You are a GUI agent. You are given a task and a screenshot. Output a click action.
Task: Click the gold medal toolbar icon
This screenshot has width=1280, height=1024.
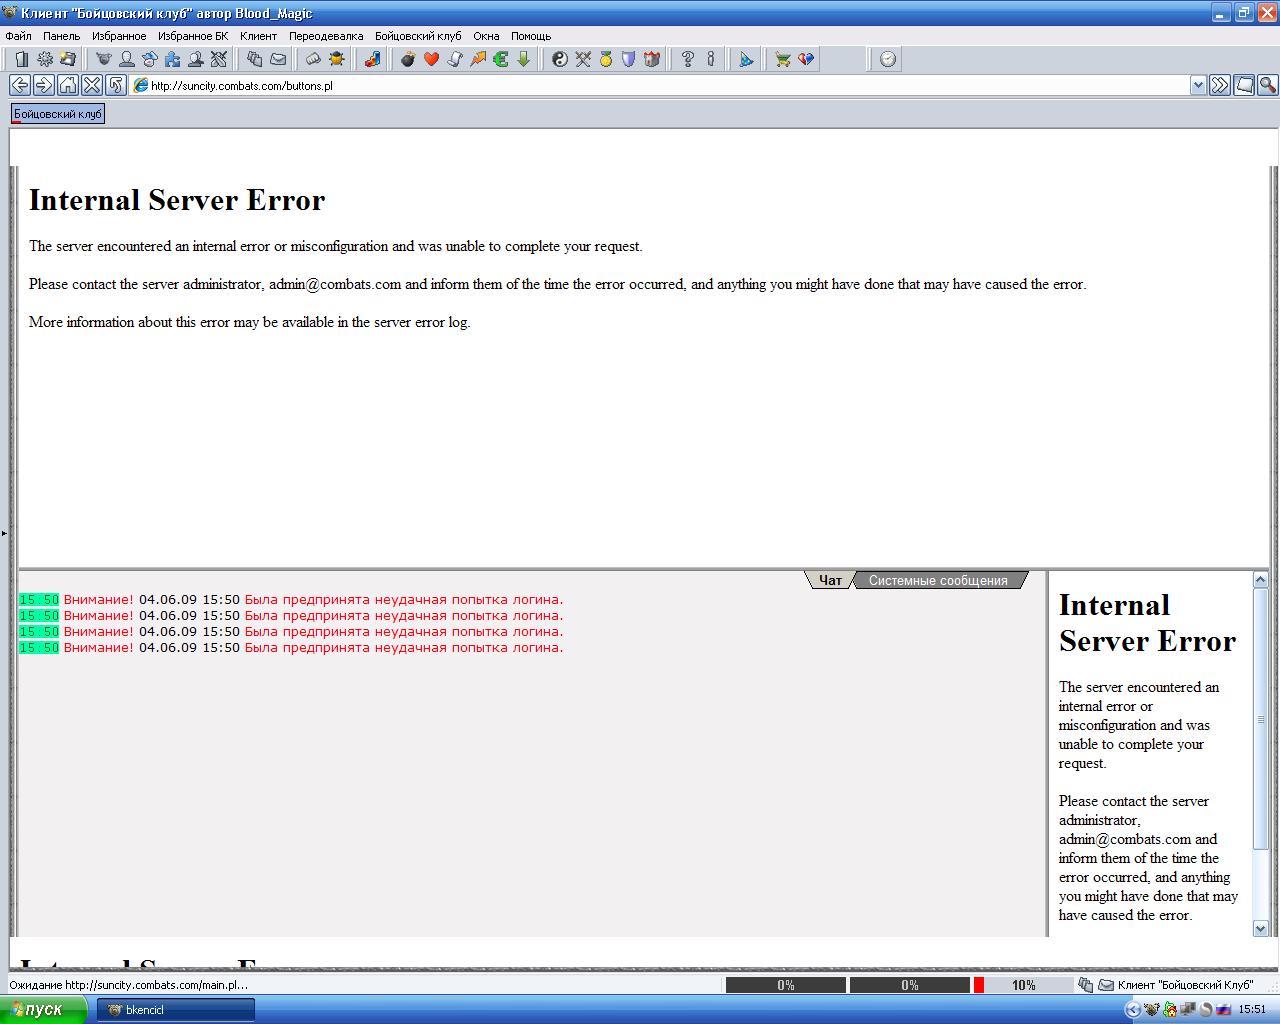(x=605, y=59)
